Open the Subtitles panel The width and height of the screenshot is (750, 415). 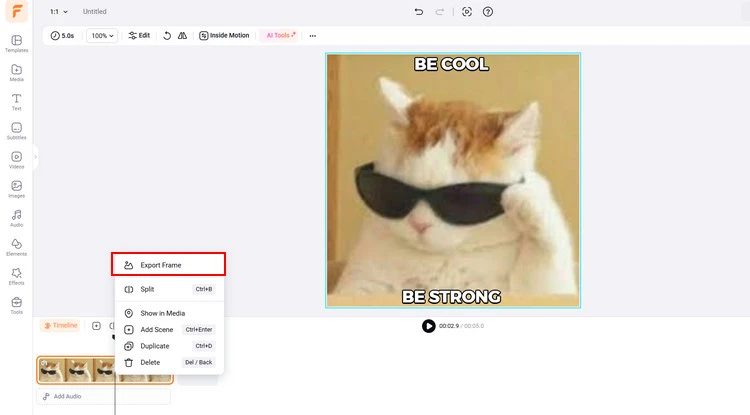pyautogui.click(x=16, y=131)
